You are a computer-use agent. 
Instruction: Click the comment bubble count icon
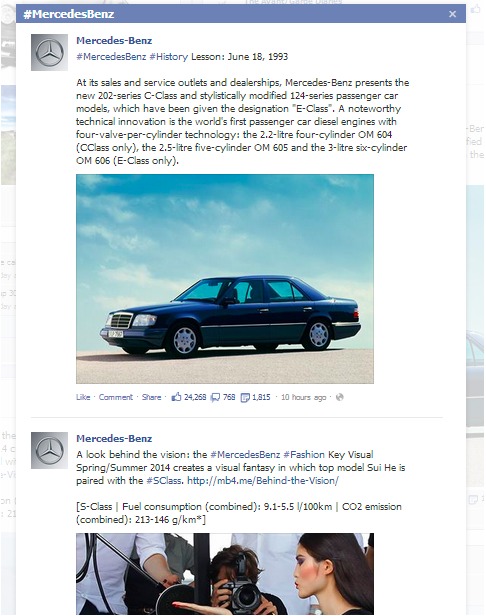click(215, 397)
